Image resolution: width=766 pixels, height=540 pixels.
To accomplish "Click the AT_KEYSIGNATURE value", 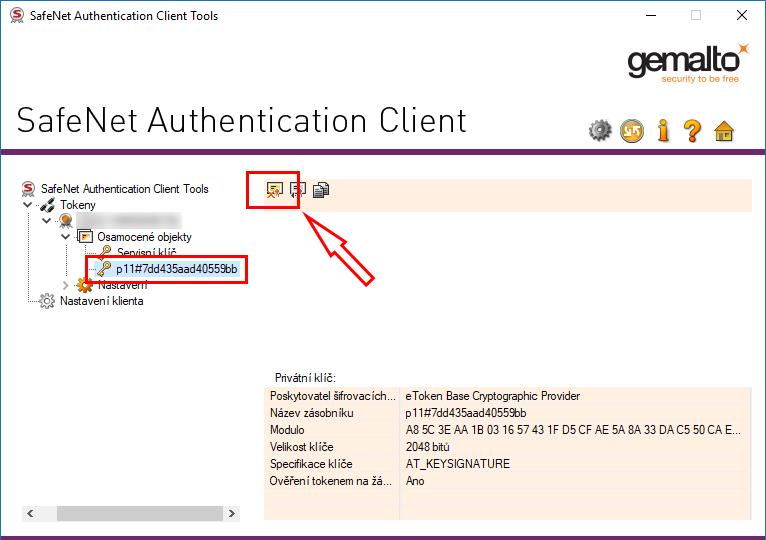I will click(x=458, y=464).
